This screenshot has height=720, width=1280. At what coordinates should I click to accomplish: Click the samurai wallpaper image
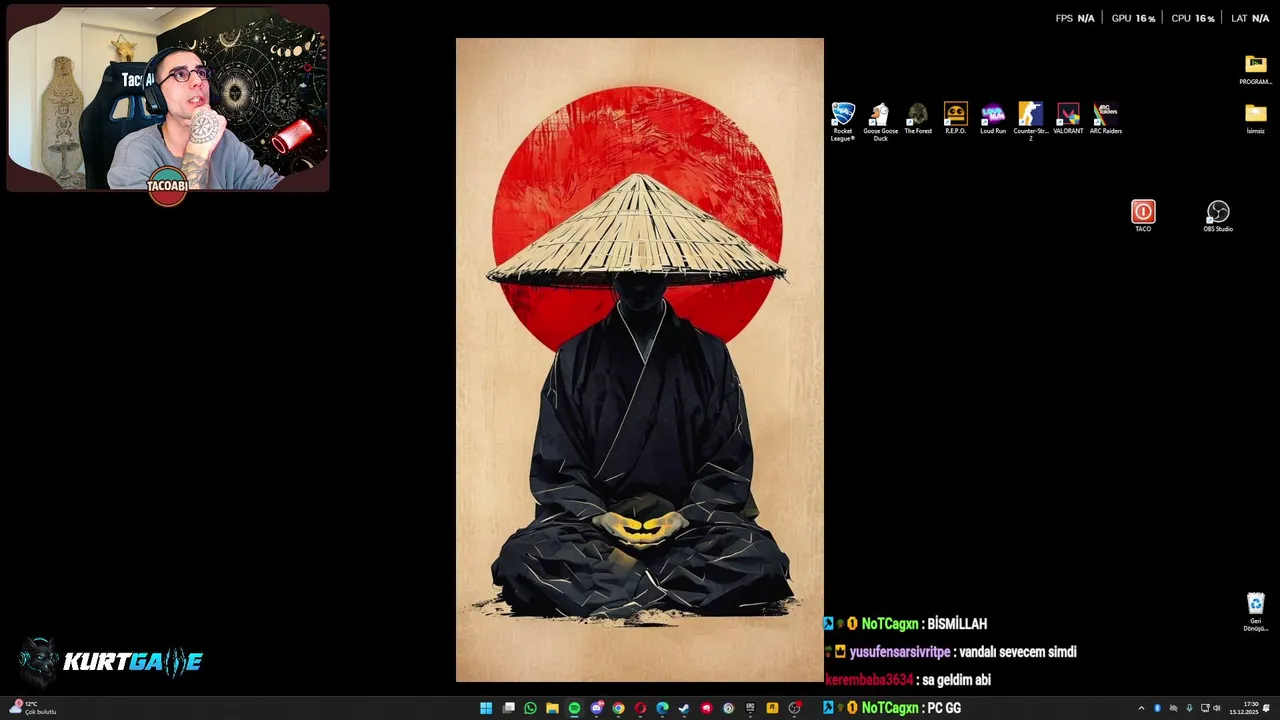[x=640, y=360]
